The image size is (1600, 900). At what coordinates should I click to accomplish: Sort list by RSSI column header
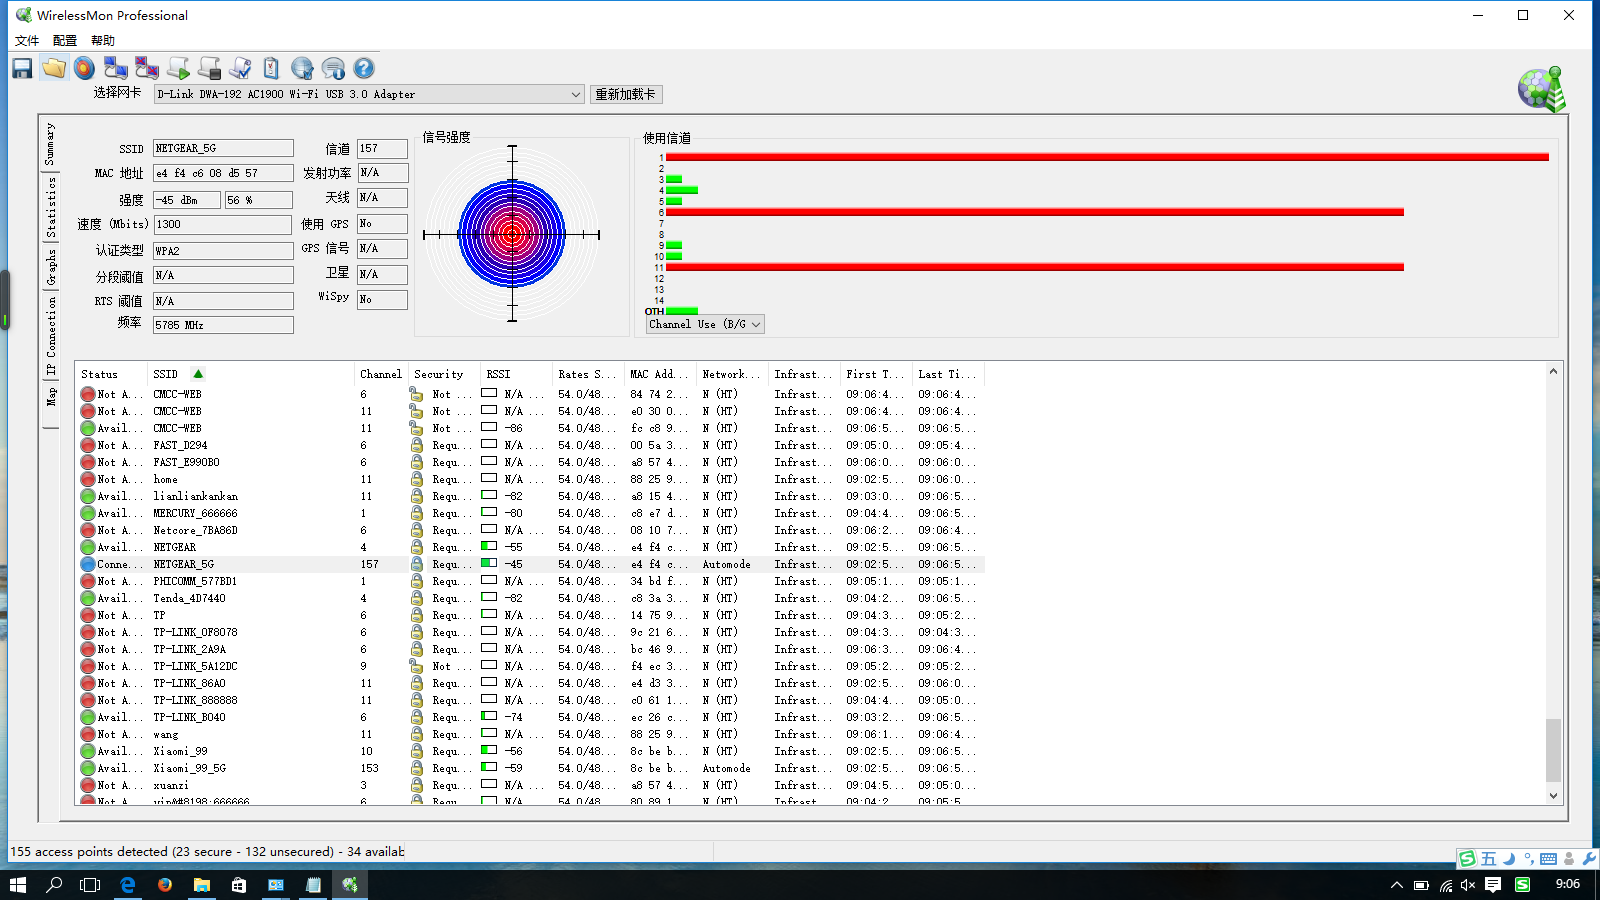[x=516, y=374]
